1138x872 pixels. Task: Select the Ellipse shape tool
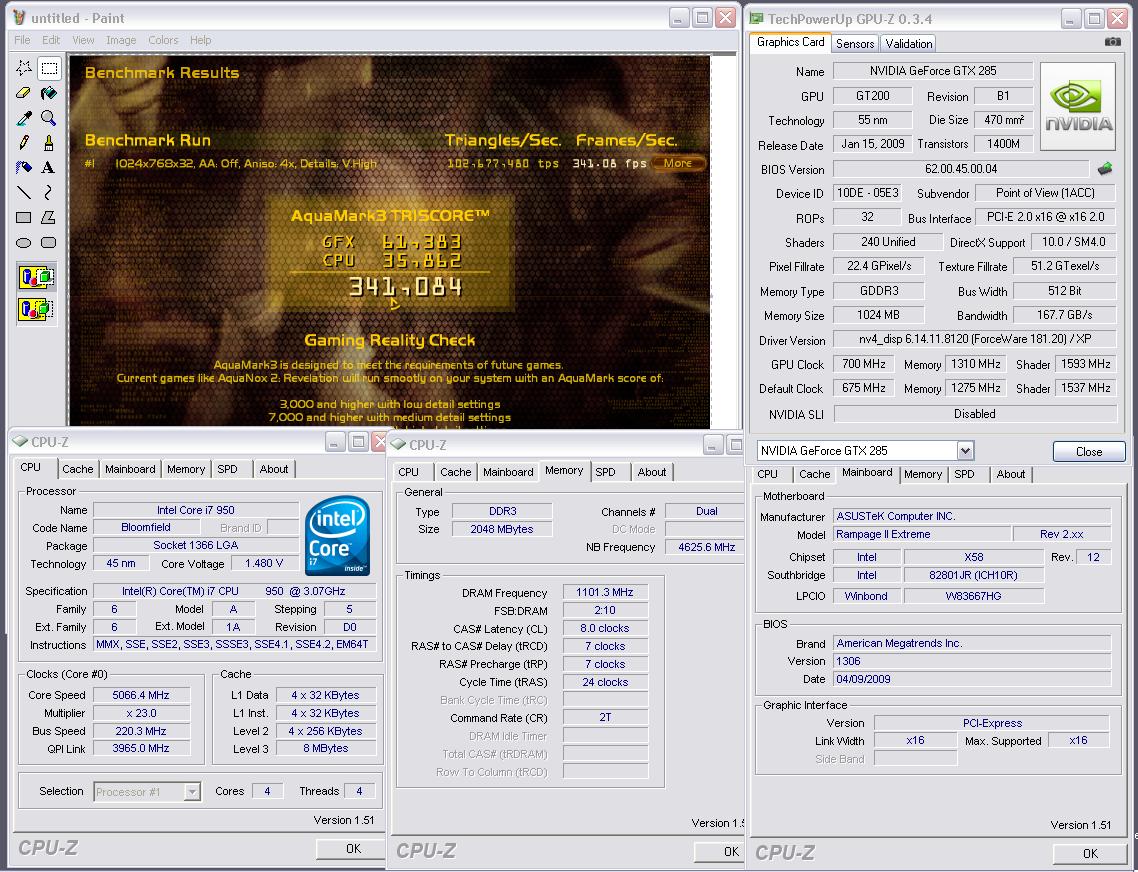(x=23, y=243)
